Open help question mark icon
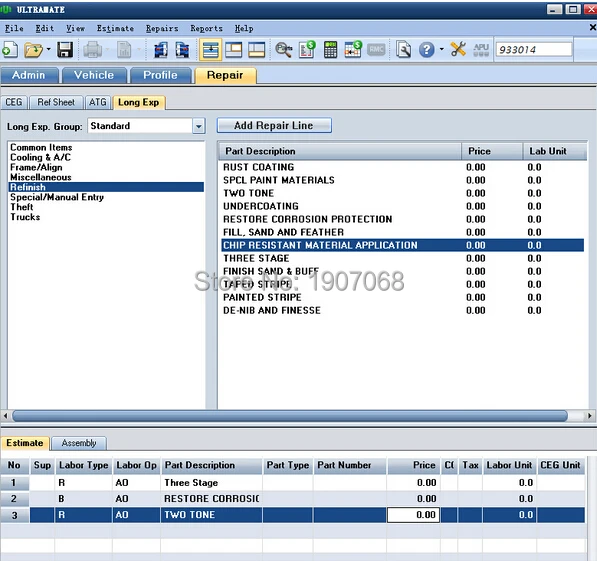 [426, 50]
